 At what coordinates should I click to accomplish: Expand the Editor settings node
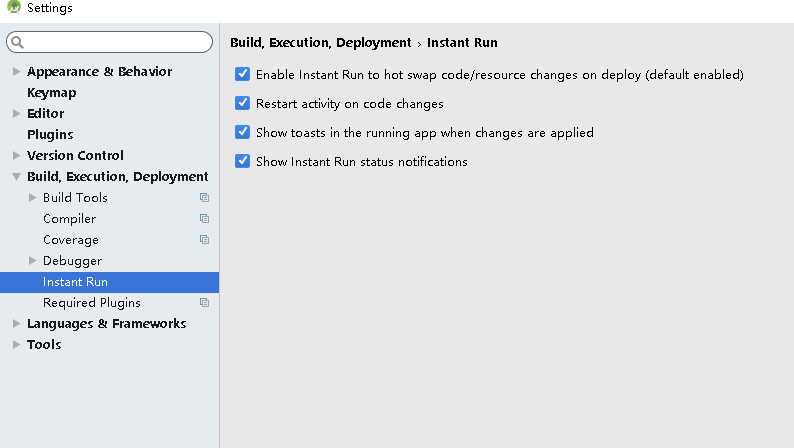pyautogui.click(x=16, y=114)
